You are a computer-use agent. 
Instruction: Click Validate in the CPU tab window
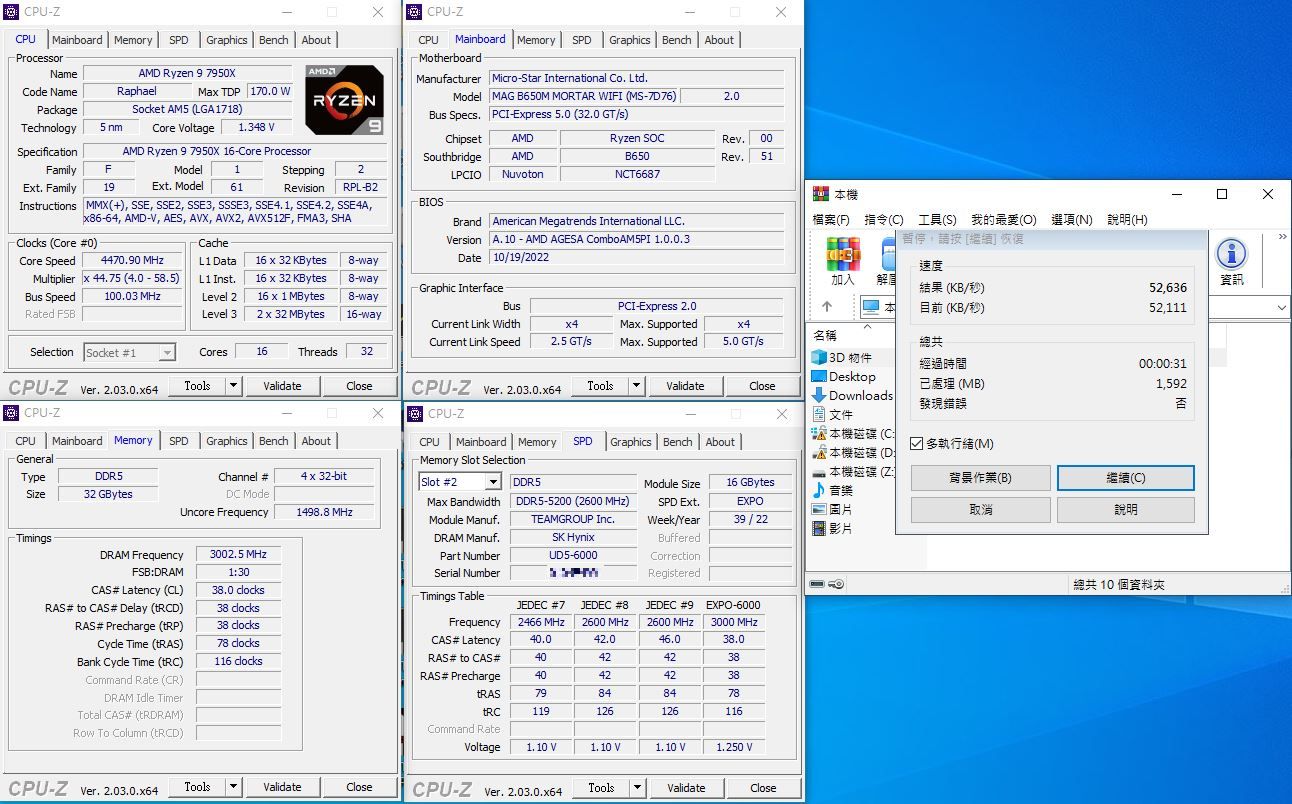tap(282, 385)
